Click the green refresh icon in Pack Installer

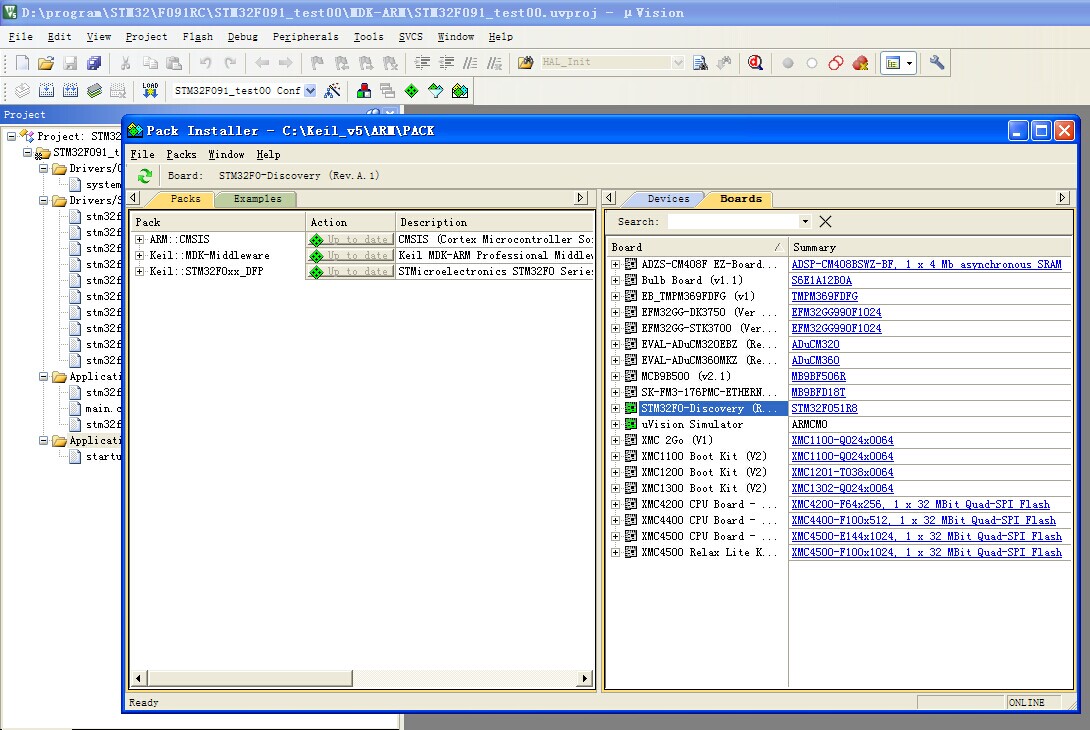point(145,176)
